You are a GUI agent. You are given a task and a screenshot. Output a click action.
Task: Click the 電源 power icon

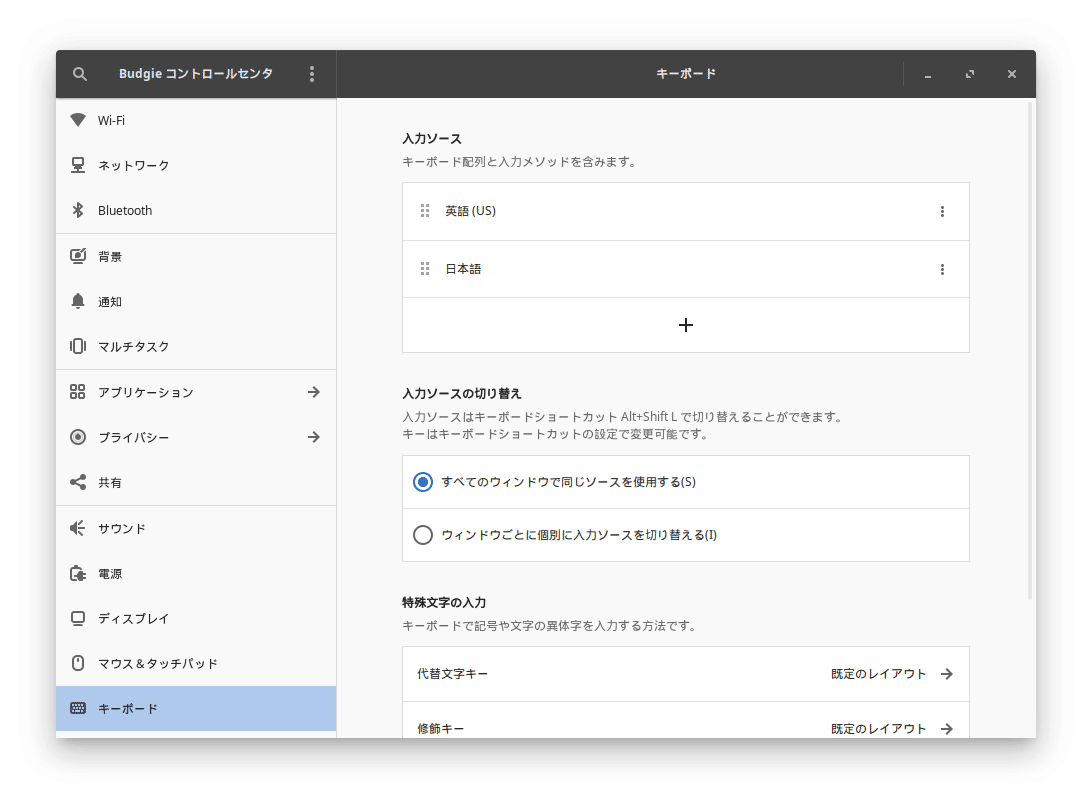(78, 574)
